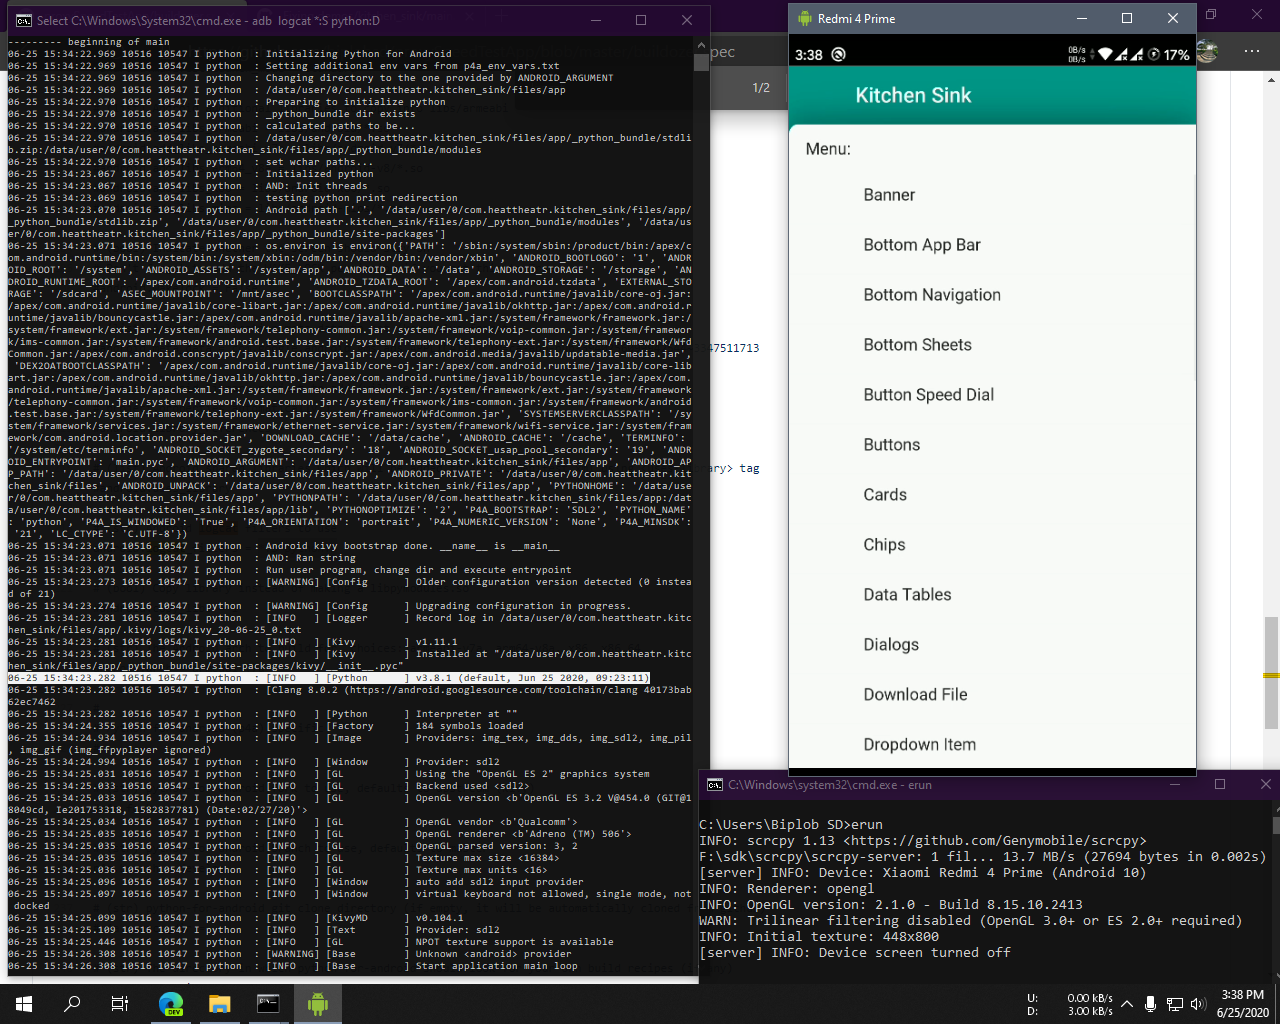Open the 'Banner' demo in Kitchen Sink
The height and width of the screenshot is (1024, 1280).
click(x=889, y=194)
